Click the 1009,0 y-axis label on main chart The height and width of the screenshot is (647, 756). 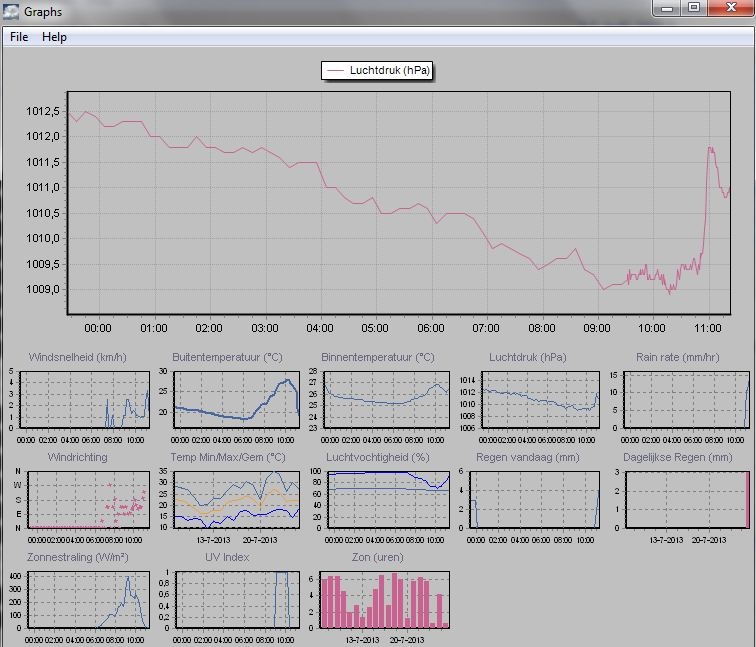click(43, 289)
